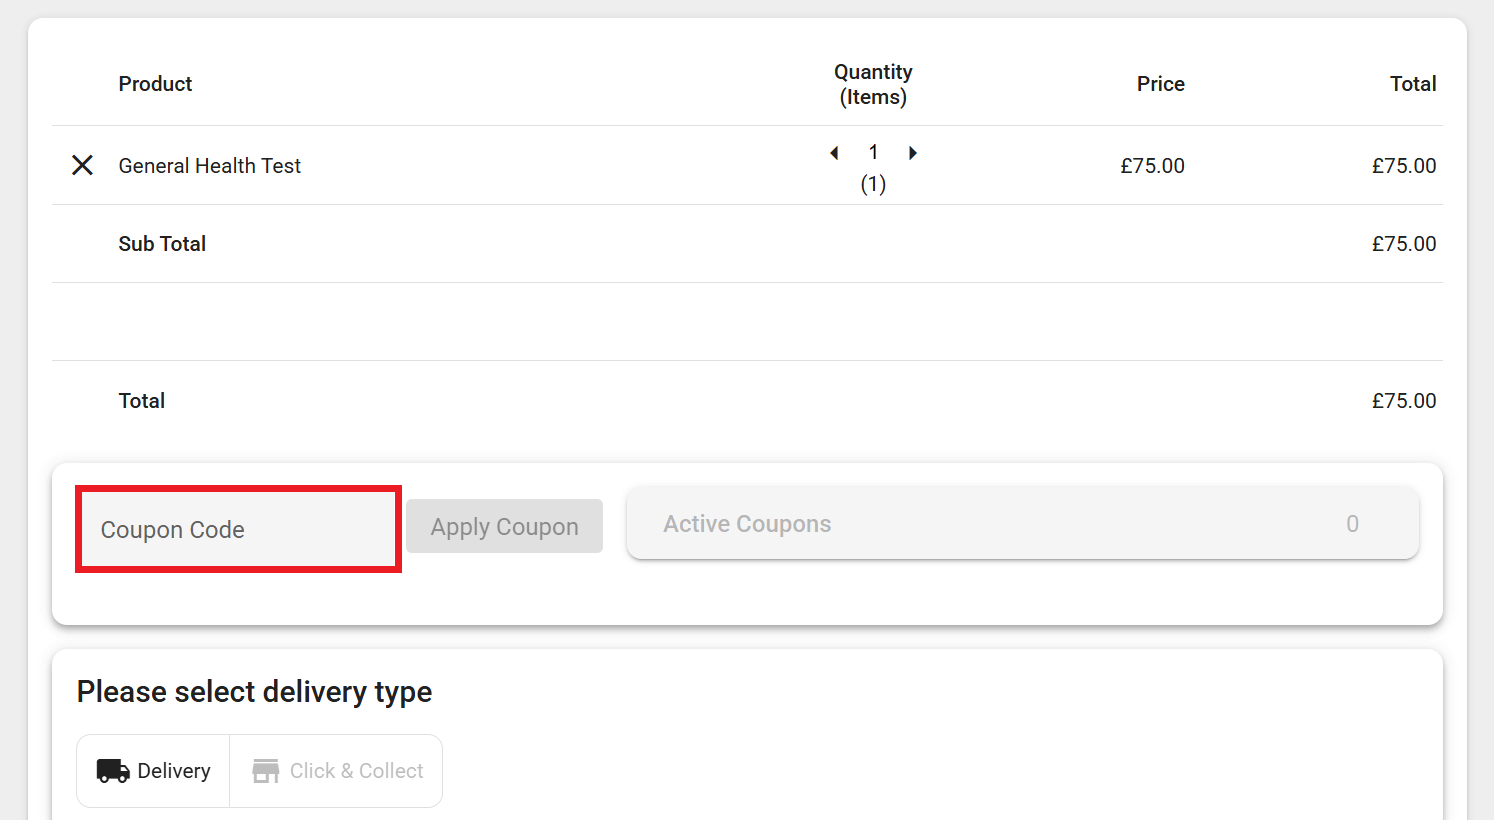Click the Quantity (Items) column header

click(x=873, y=84)
